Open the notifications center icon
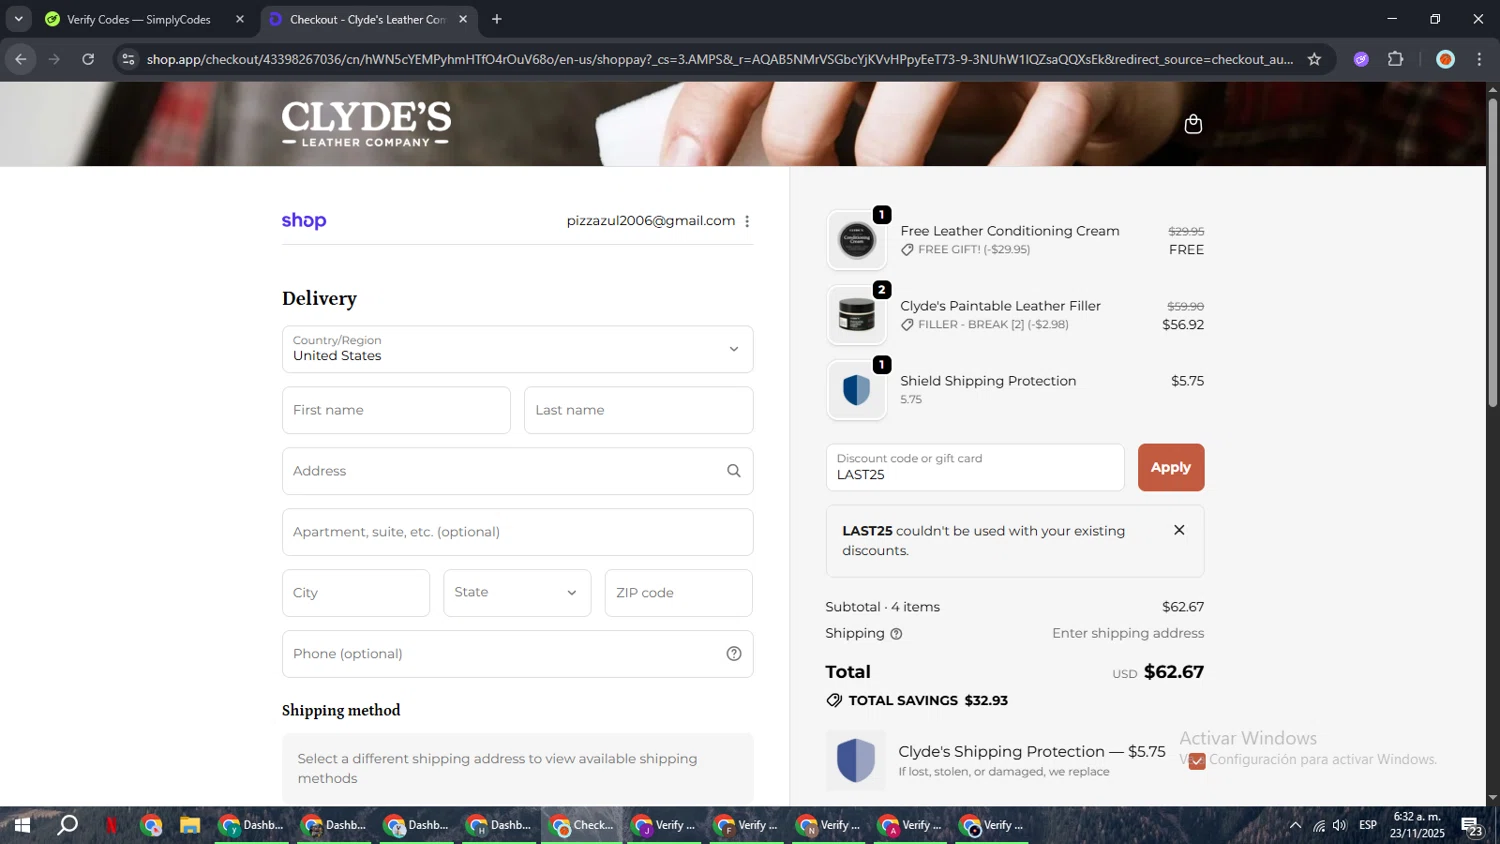The height and width of the screenshot is (844, 1500). pyautogui.click(x=1472, y=826)
